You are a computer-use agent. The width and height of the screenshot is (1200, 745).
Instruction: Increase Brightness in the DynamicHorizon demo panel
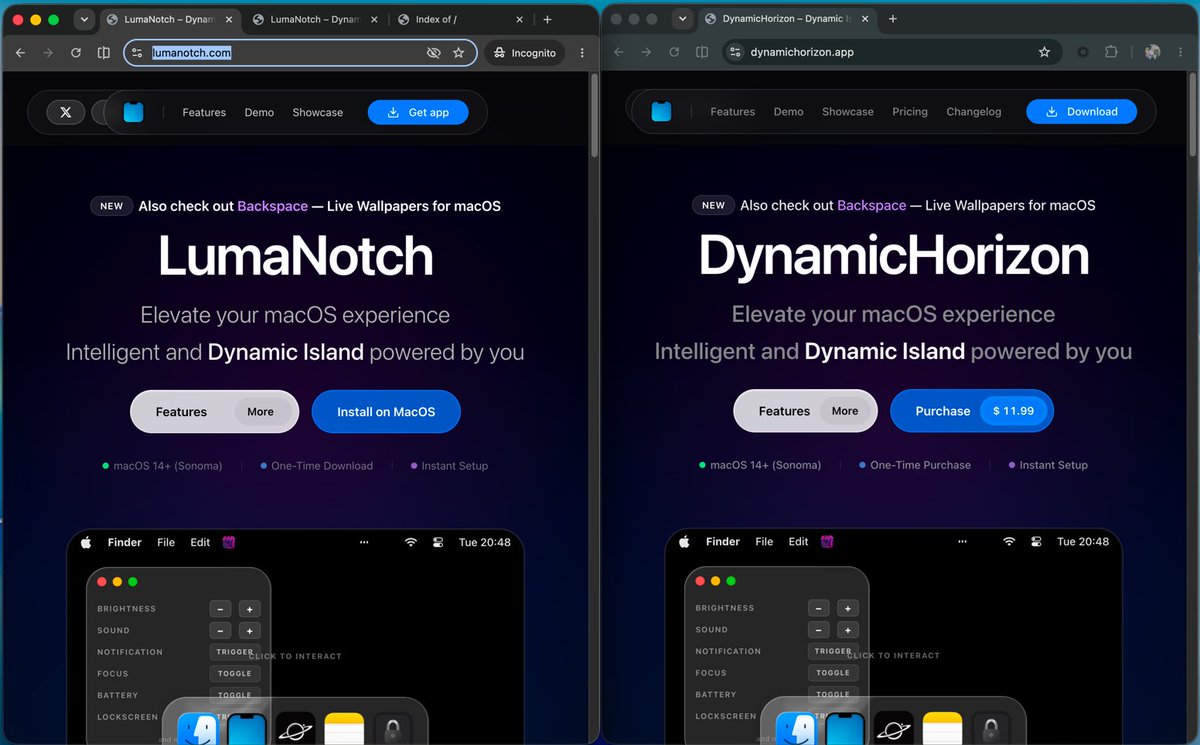(847, 608)
